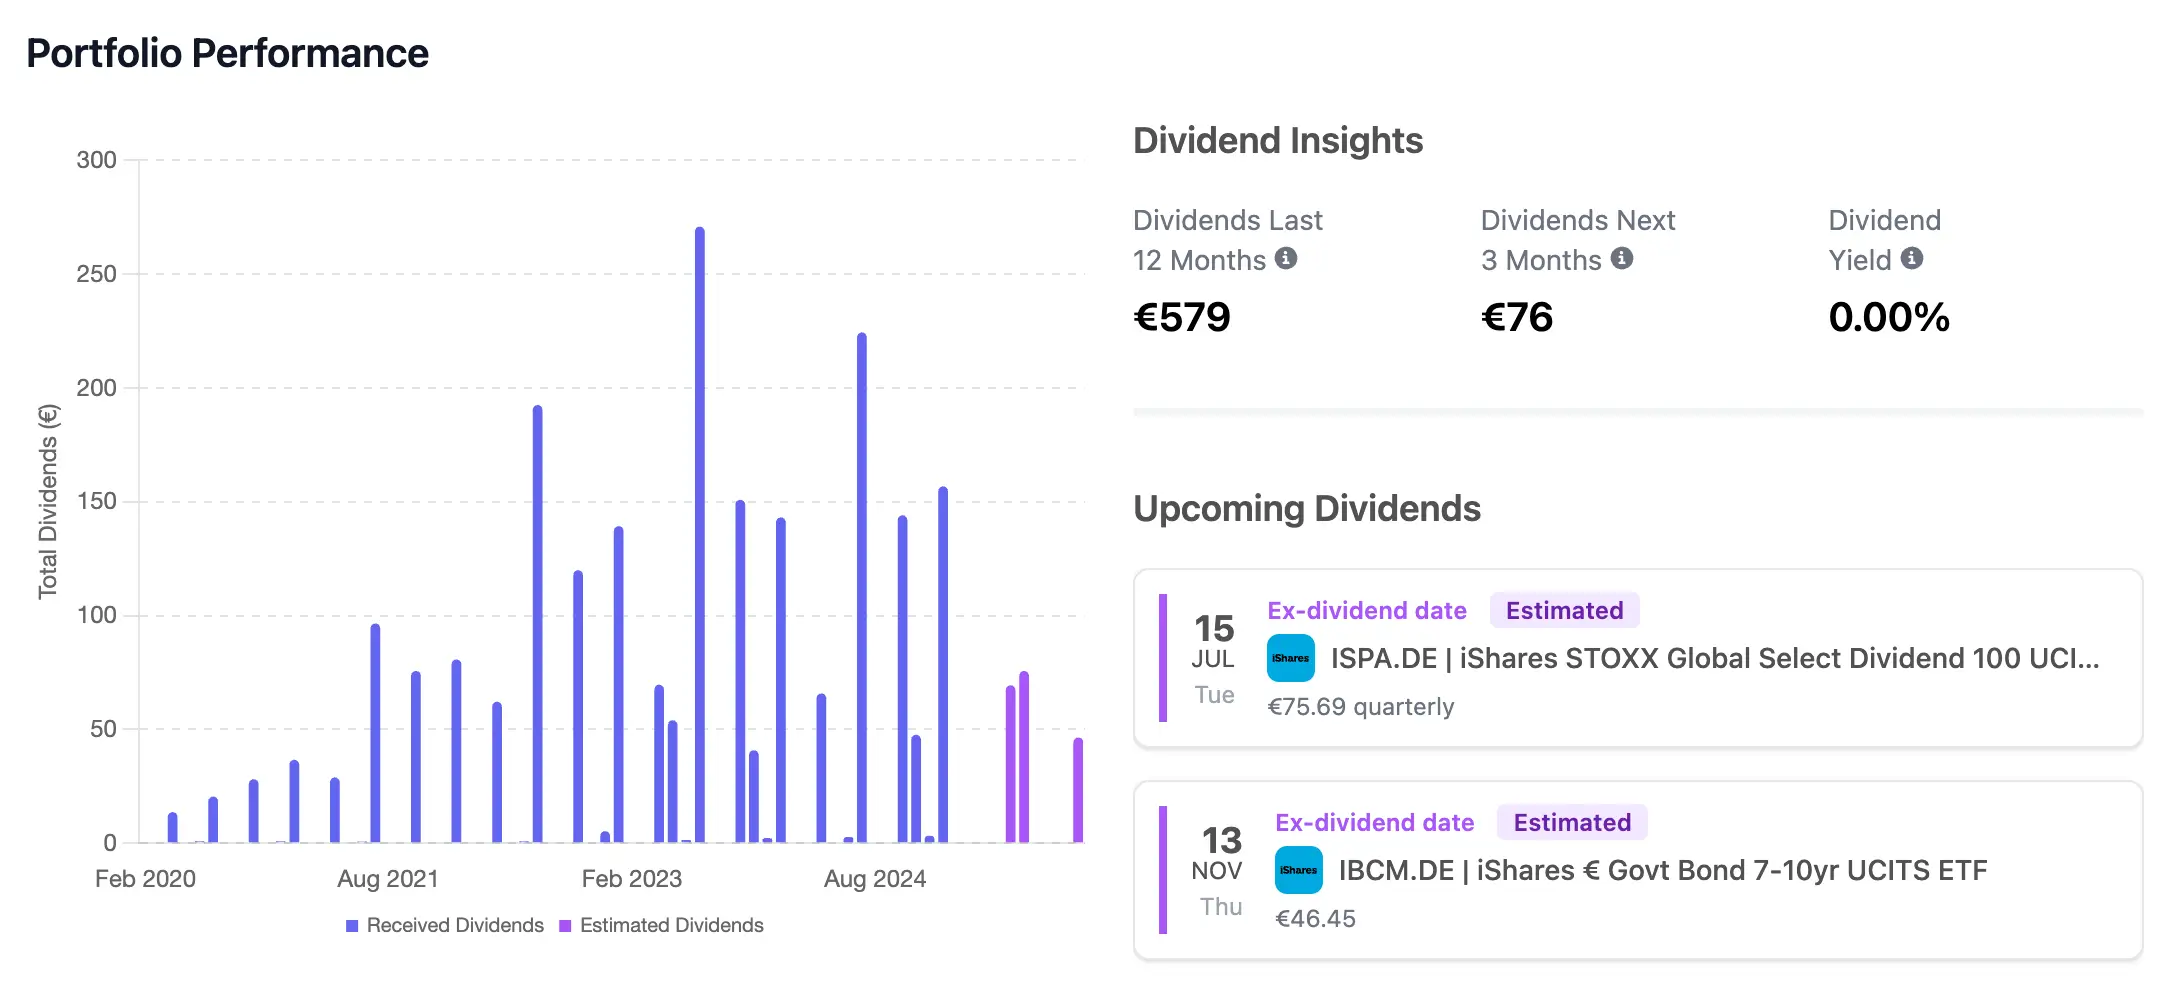Click Ex-dividend date label on ISPA.DE card
Screen dimensions: 2170x992
tap(1366, 611)
